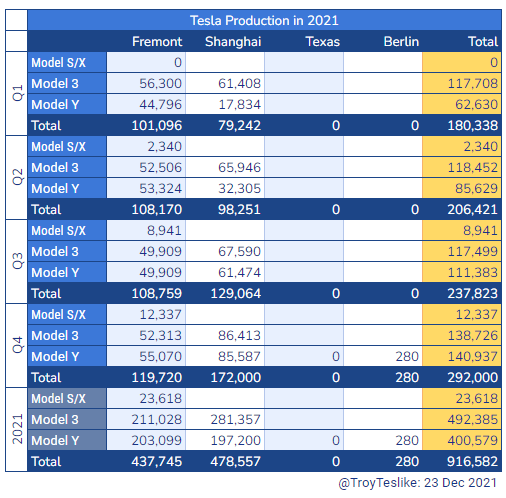This screenshot has height=498, width=506.
Task: Click yearly Fremont total 437,745
Action: tap(146, 461)
